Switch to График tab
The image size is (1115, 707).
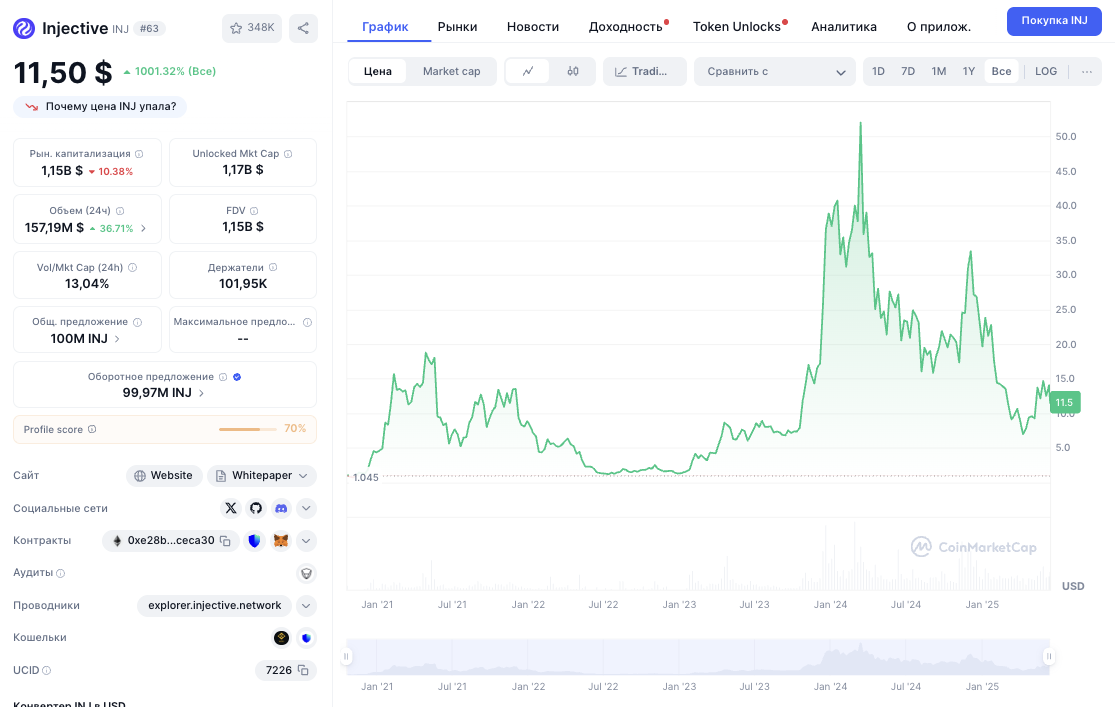coord(385,26)
